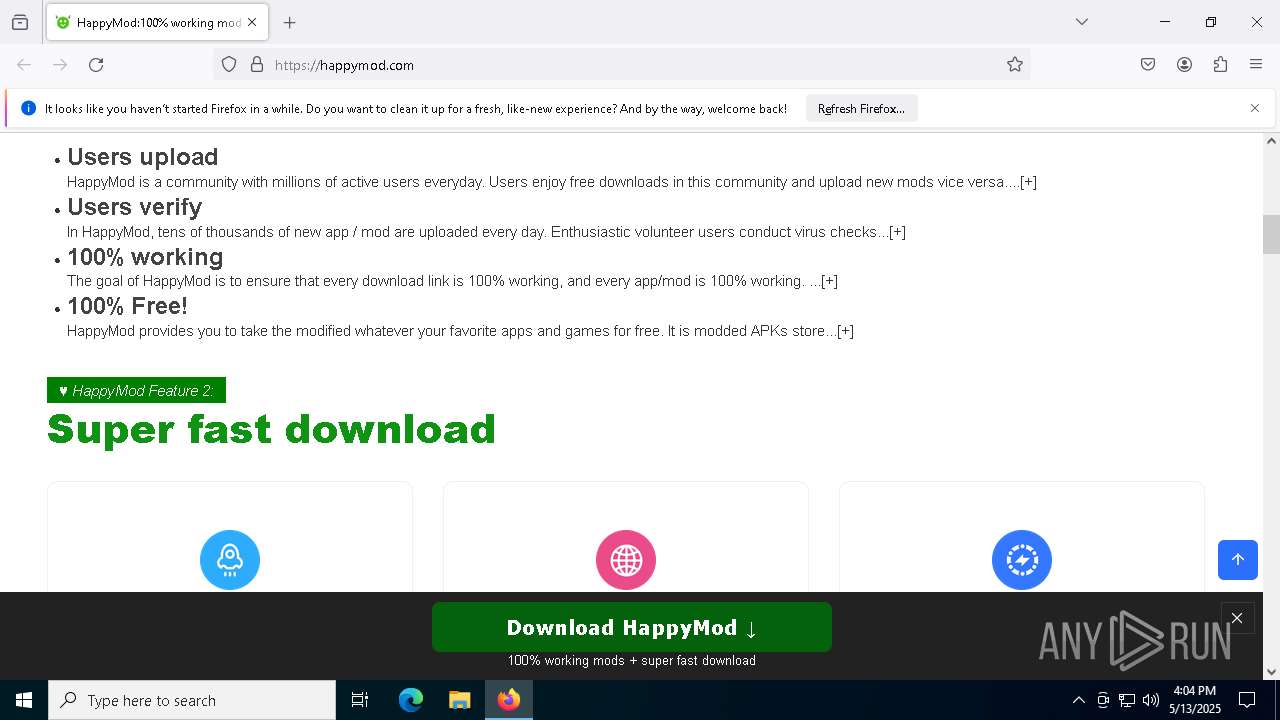Click HappyMod Feature 2 green label
The height and width of the screenshot is (720, 1280).
click(136, 390)
